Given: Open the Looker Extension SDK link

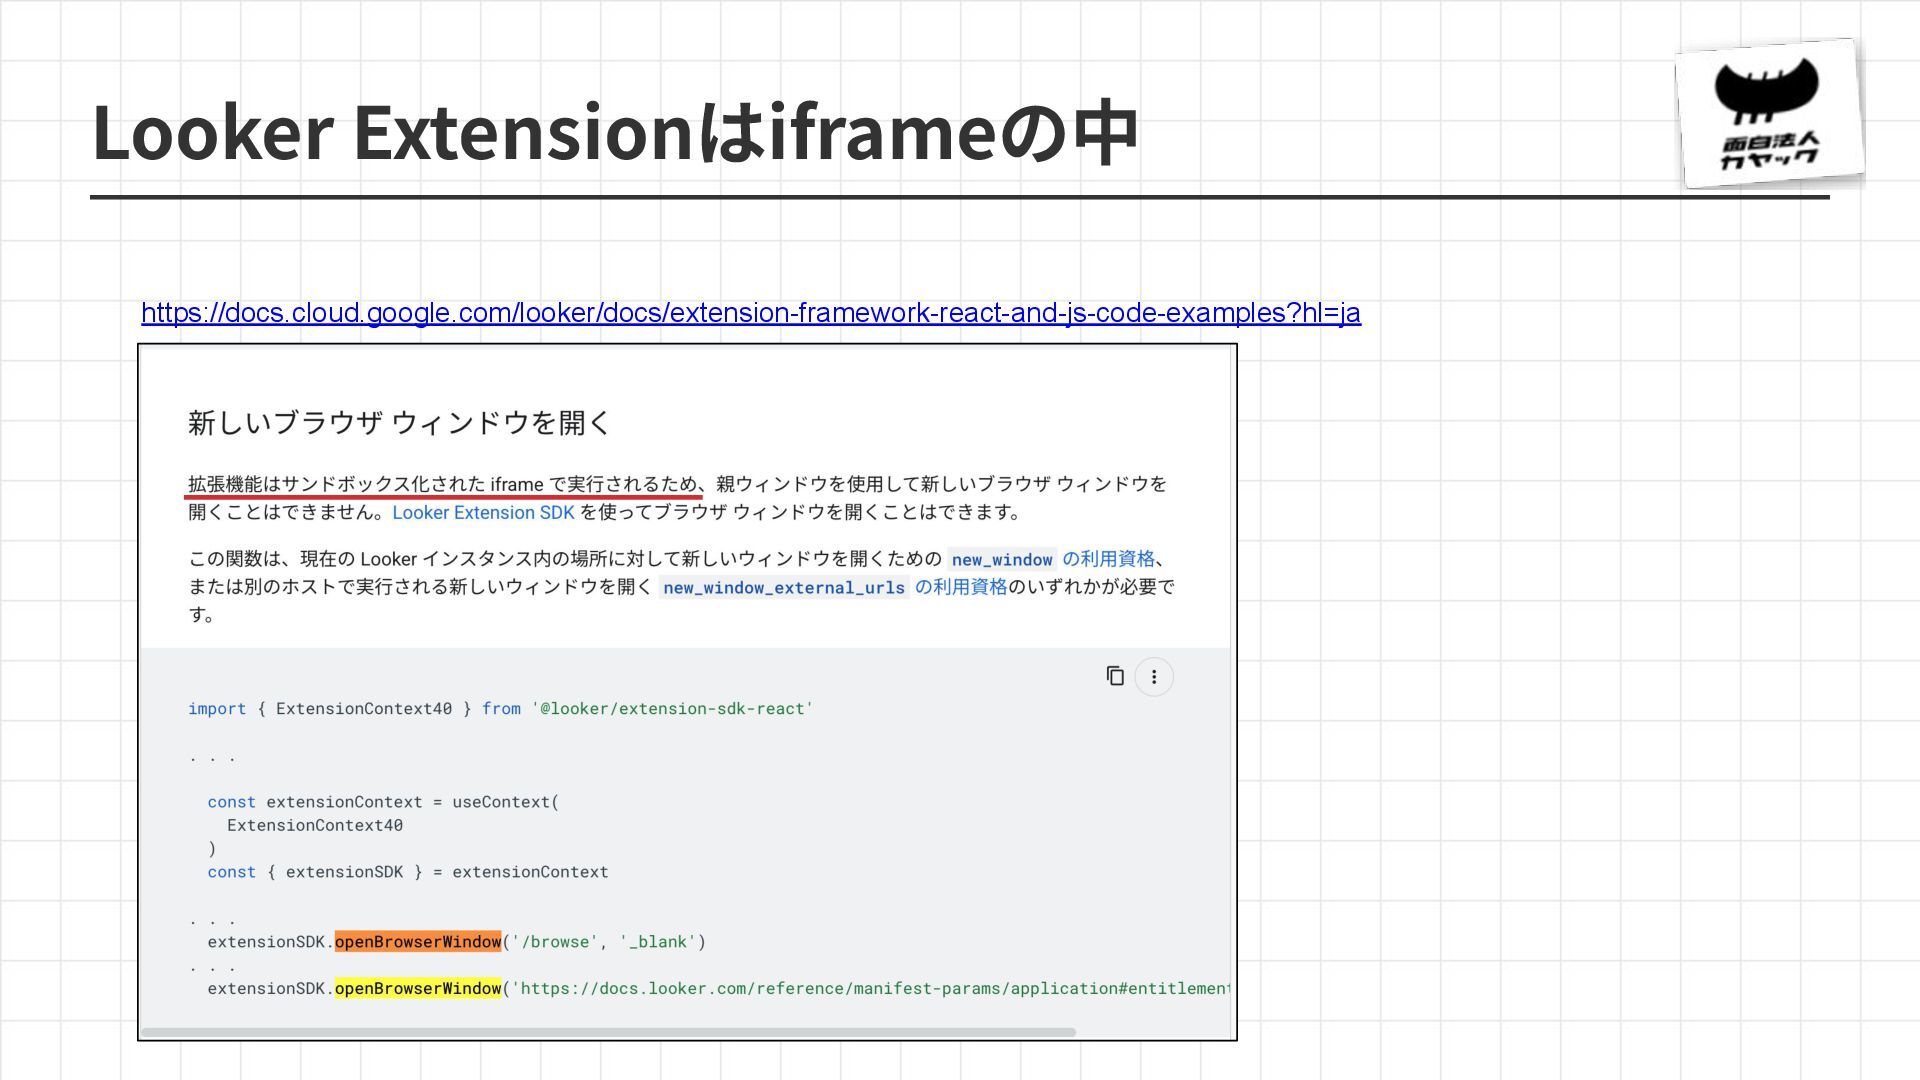Looking at the screenshot, I should pyautogui.click(x=483, y=513).
